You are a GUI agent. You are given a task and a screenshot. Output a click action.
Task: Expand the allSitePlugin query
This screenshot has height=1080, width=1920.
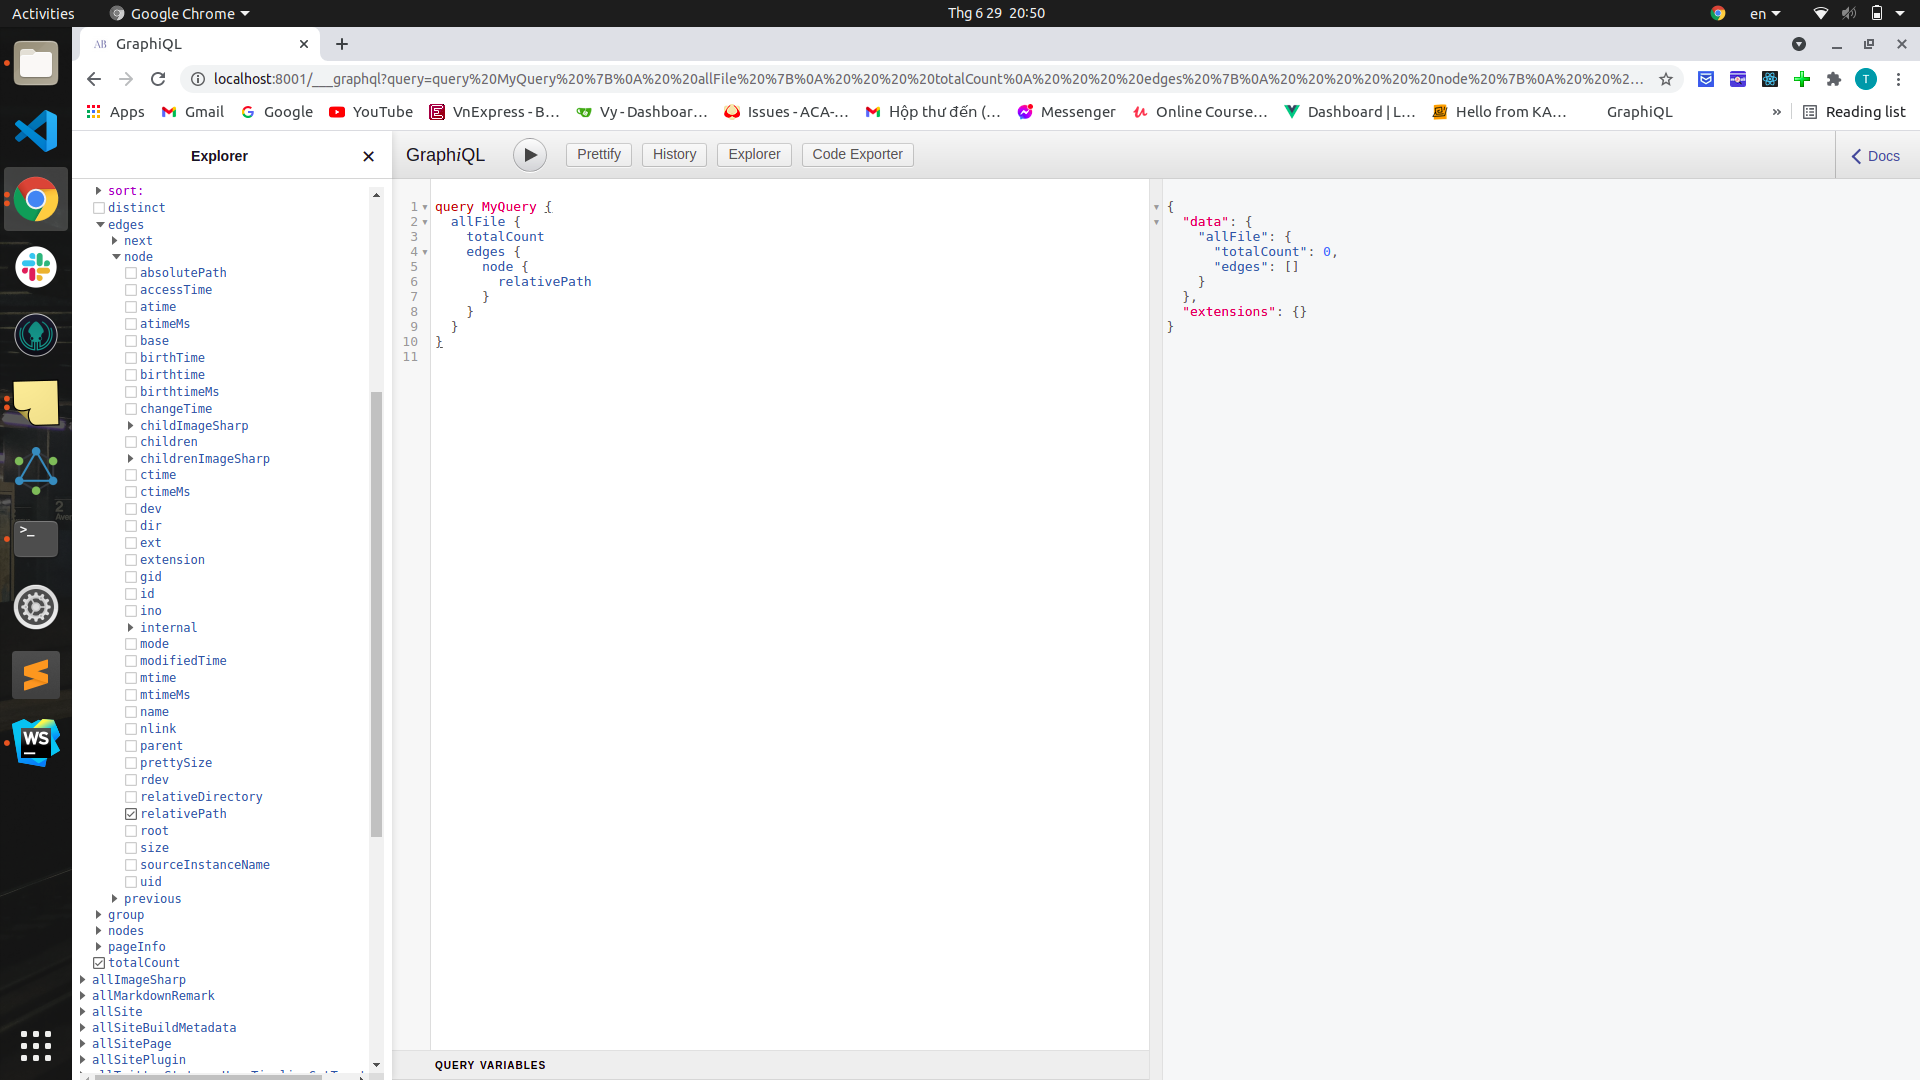click(x=83, y=1060)
